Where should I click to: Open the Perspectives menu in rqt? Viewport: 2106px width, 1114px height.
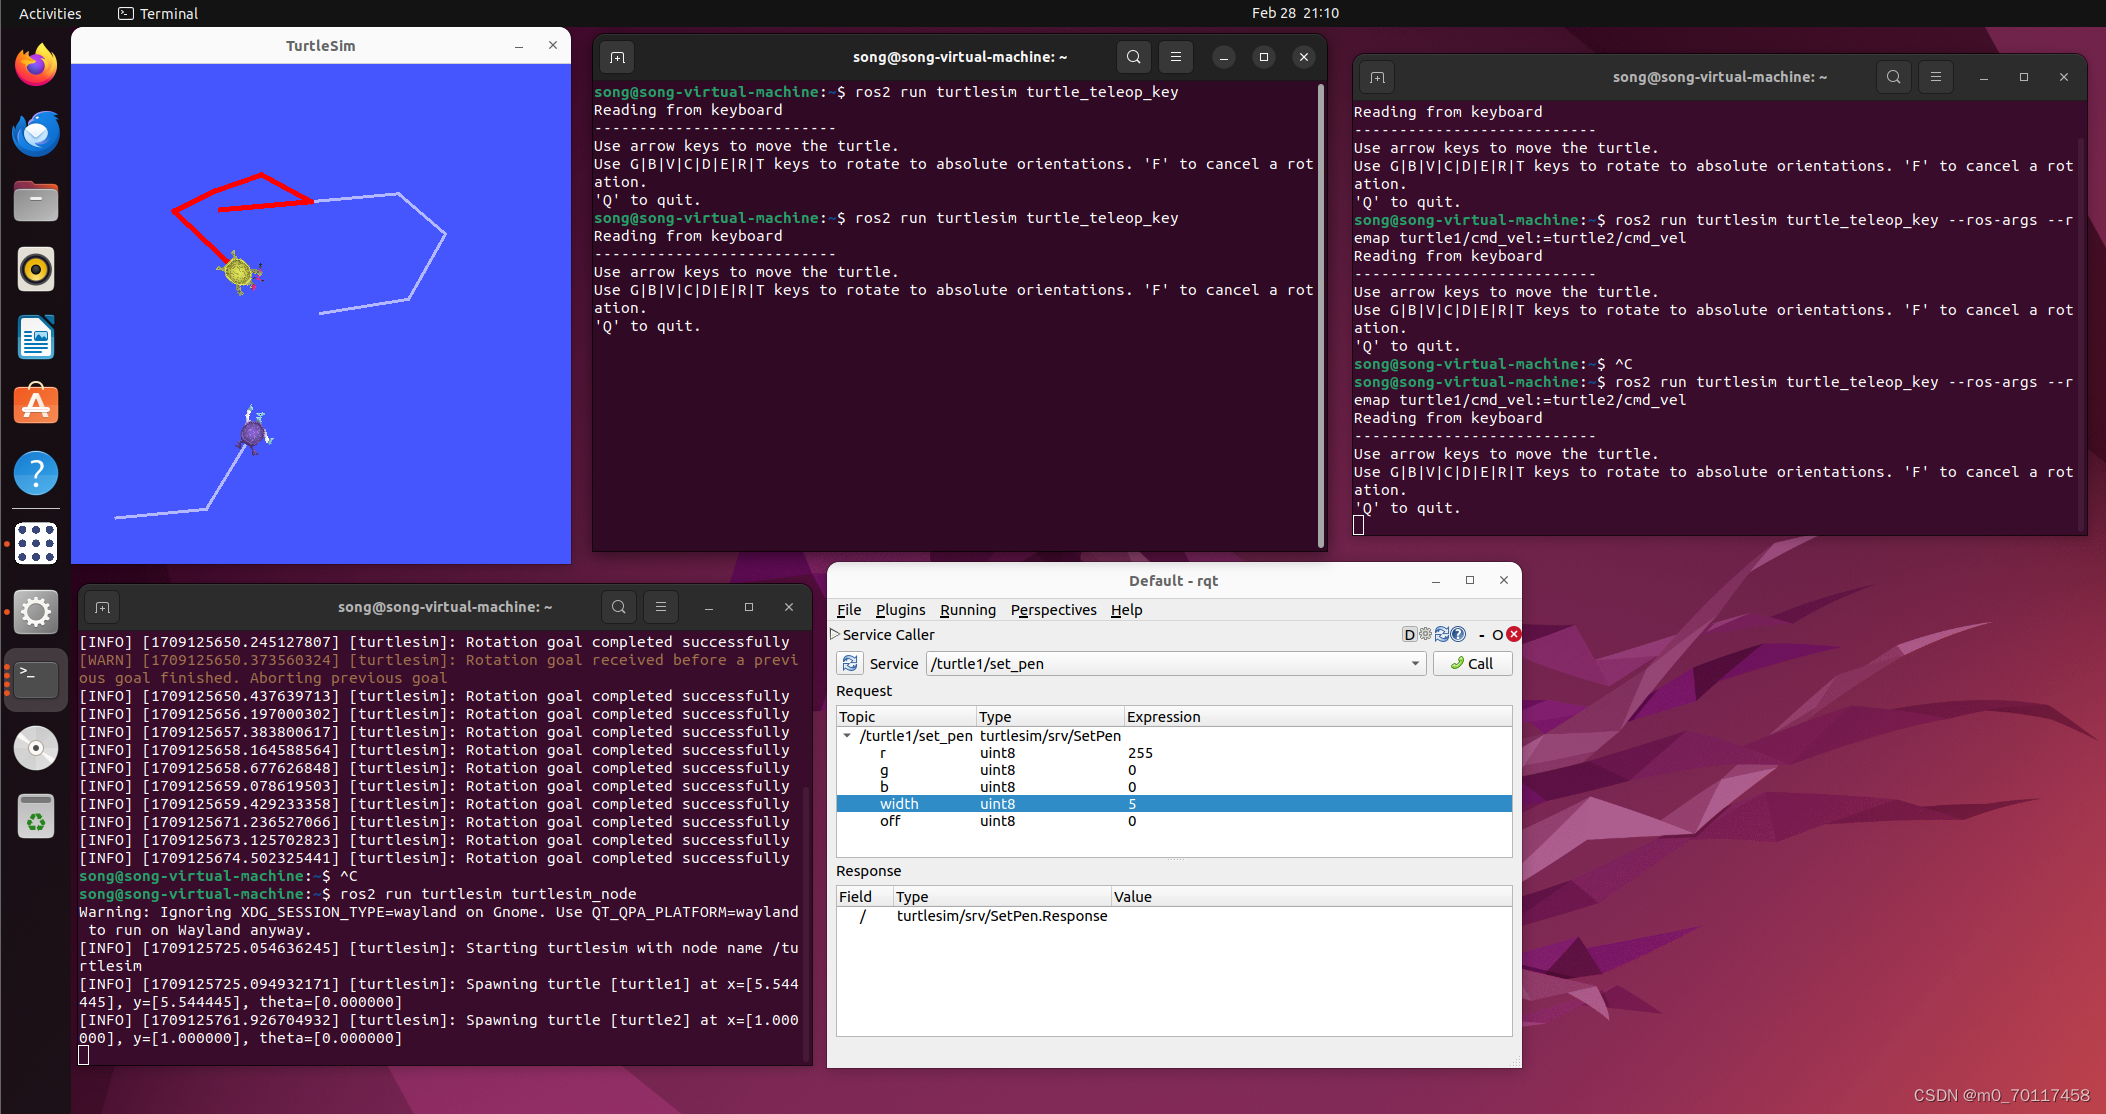(x=1052, y=610)
